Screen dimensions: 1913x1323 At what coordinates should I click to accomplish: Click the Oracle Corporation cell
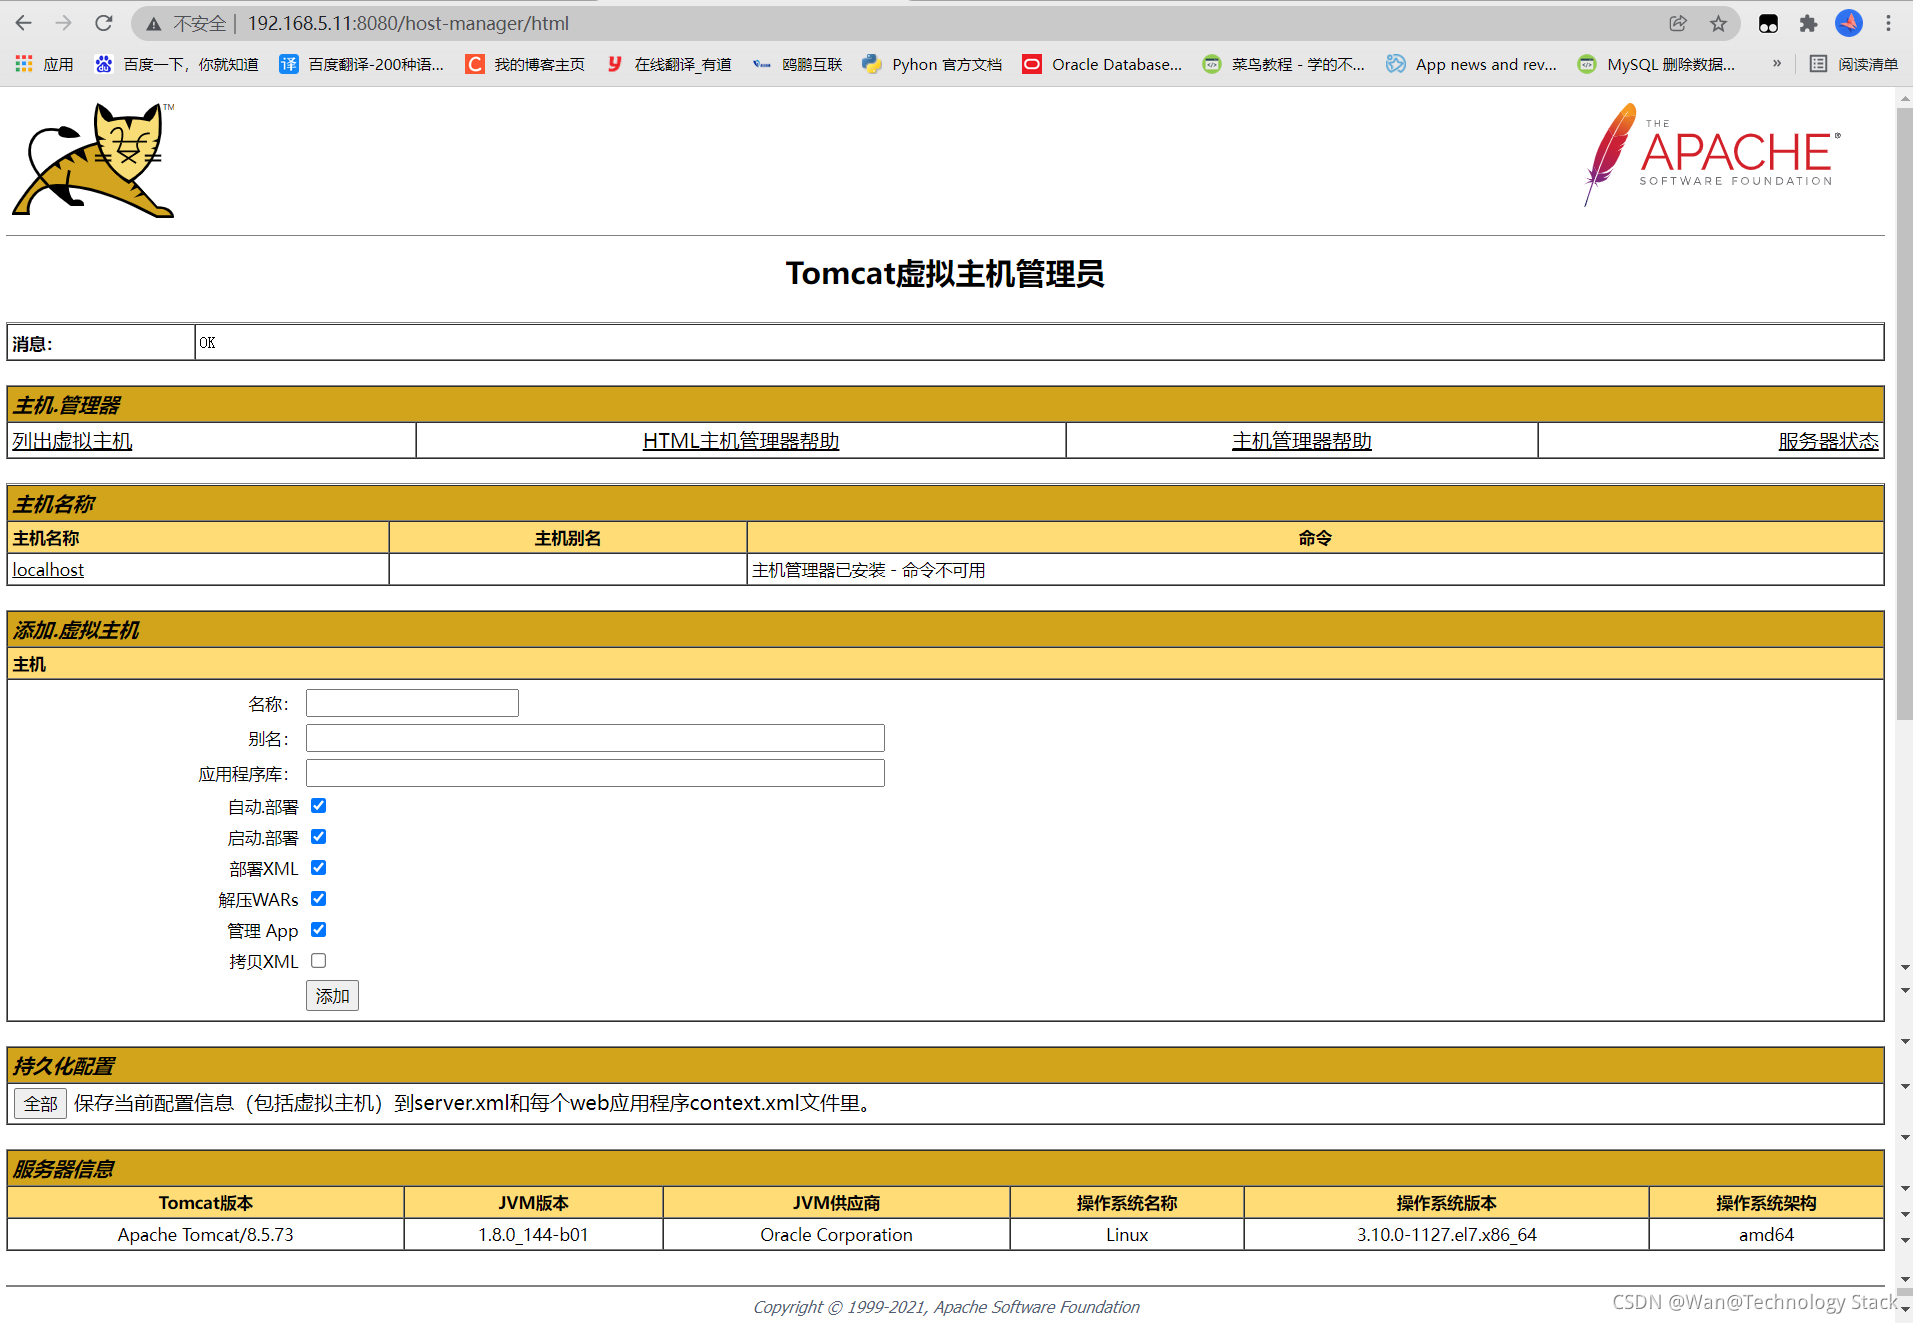[x=836, y=1235]
